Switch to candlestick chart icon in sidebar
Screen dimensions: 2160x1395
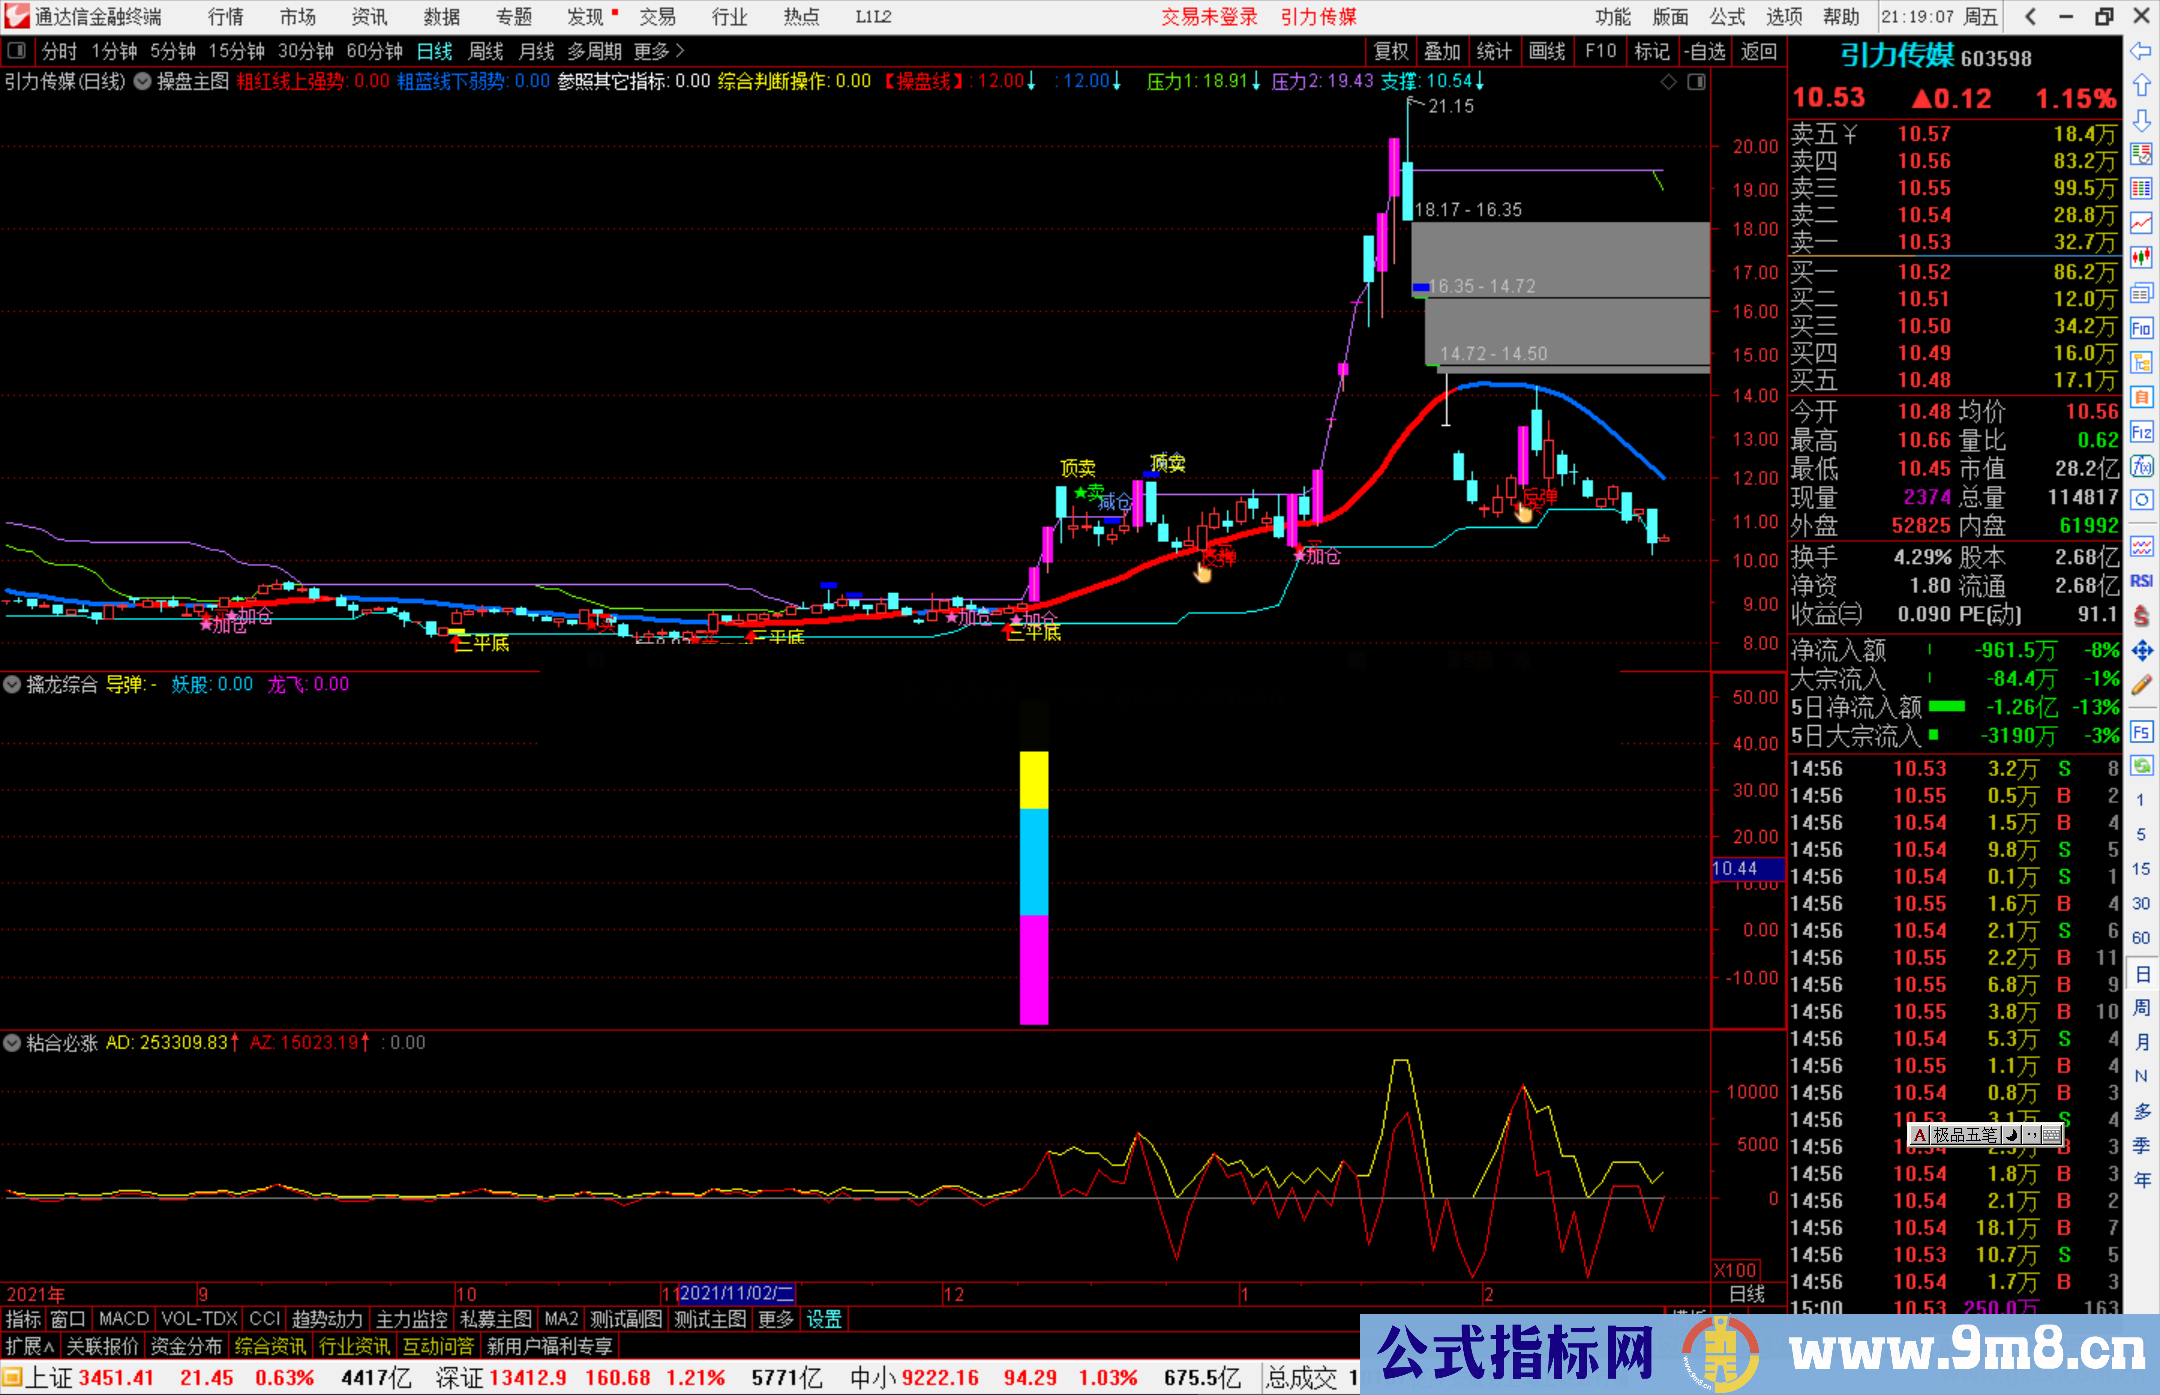[2141, 258]
